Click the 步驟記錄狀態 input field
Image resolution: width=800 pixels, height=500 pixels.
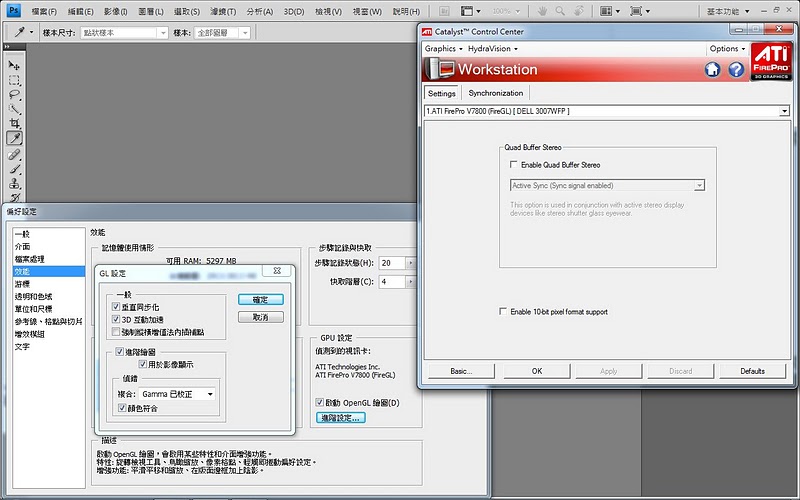pyautogui.click(x=392, y=263)
